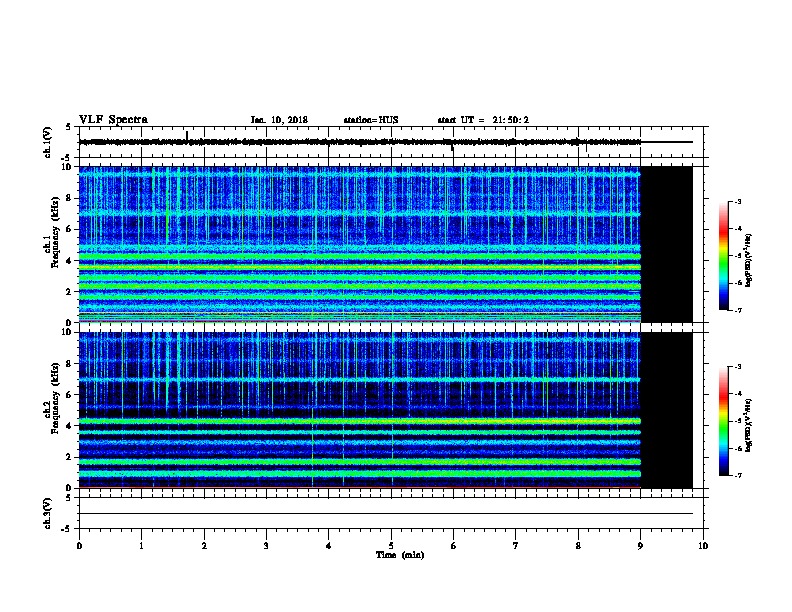Click the ch.1 spectrogram black no-data region
792x612 pixels.
click(667, 244)
